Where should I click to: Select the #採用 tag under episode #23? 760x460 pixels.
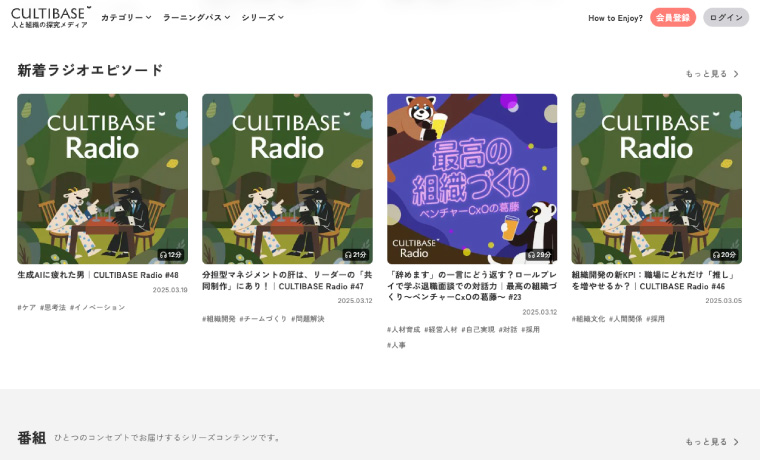click(530, 330)
